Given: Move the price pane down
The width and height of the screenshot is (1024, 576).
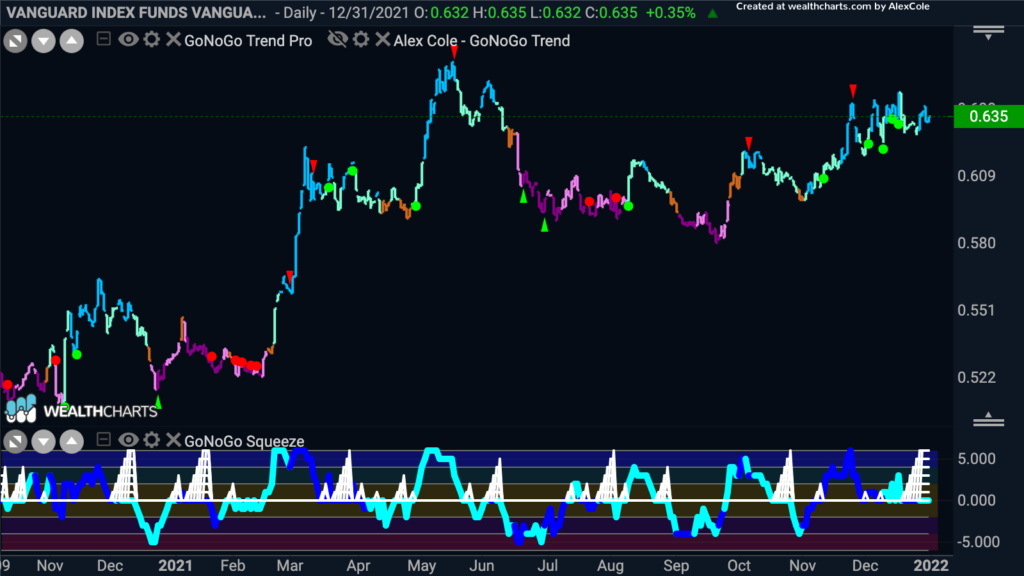Looking at the screenshot, I should [43, 41].
